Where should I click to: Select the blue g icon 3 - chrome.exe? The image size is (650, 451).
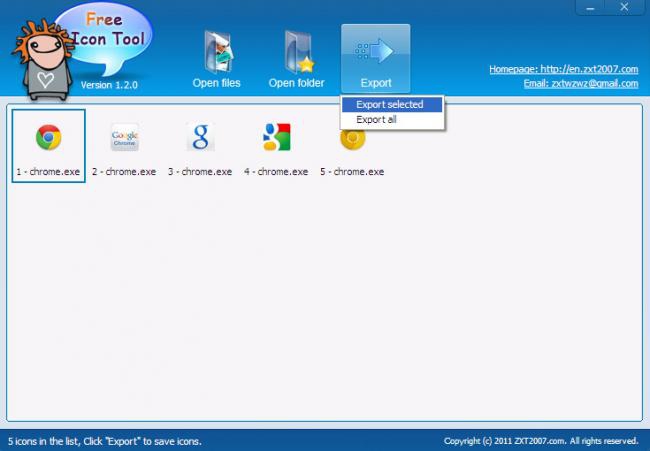tap(200, 146)
